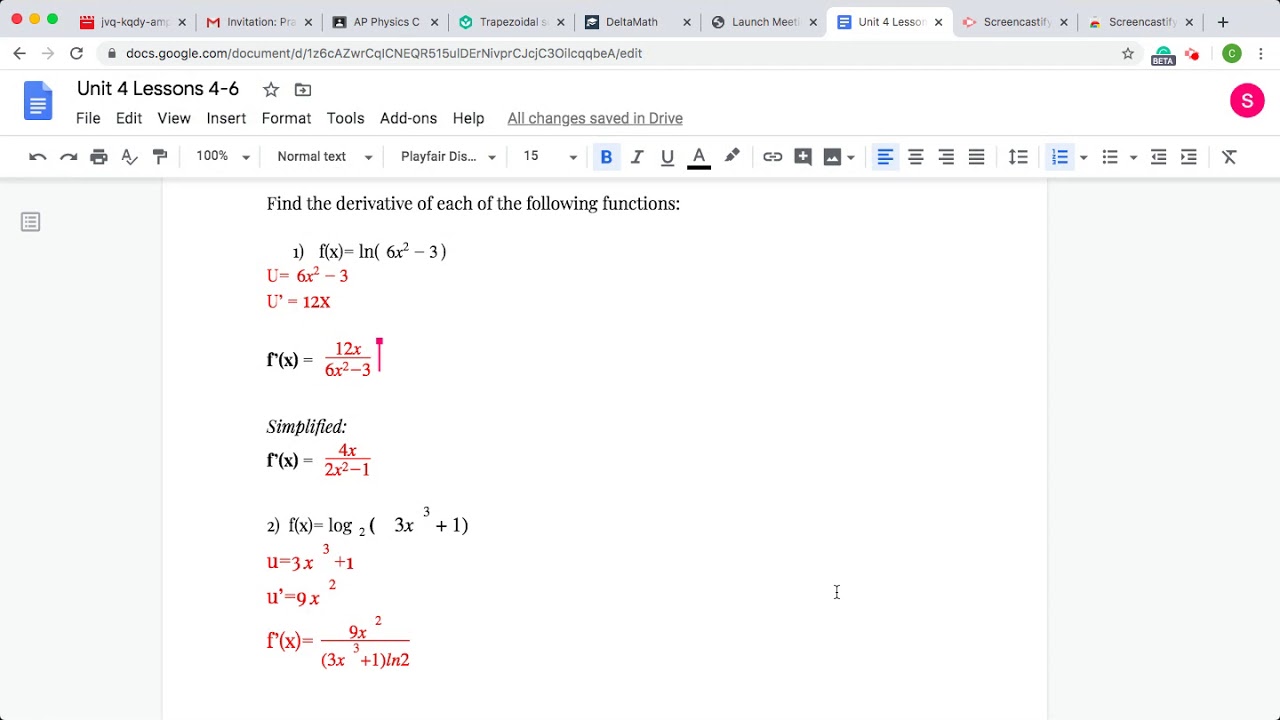Click All changes saved in Drive

click(x=595, y=118)
